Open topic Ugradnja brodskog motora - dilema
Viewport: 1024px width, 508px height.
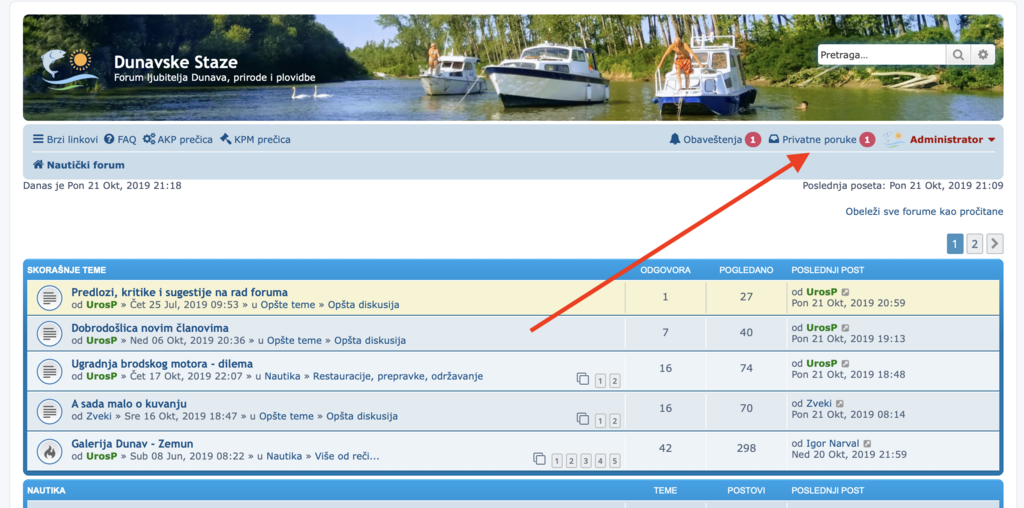(162, 364)
